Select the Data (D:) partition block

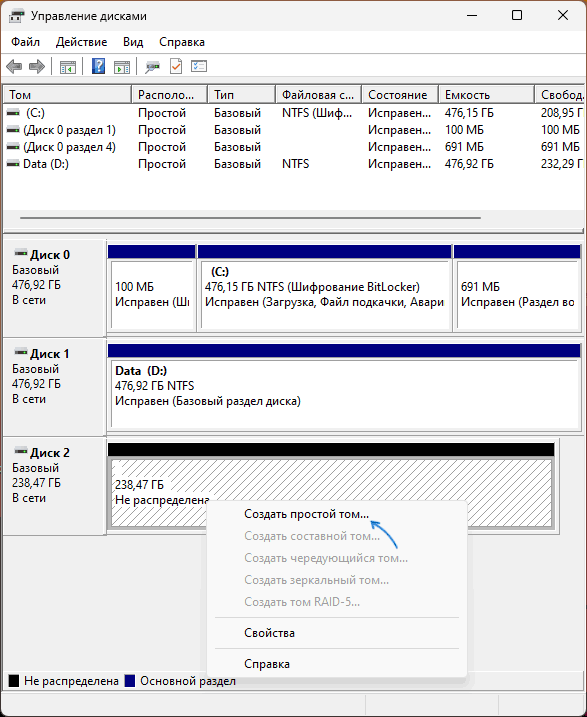[x=344, y=387]
